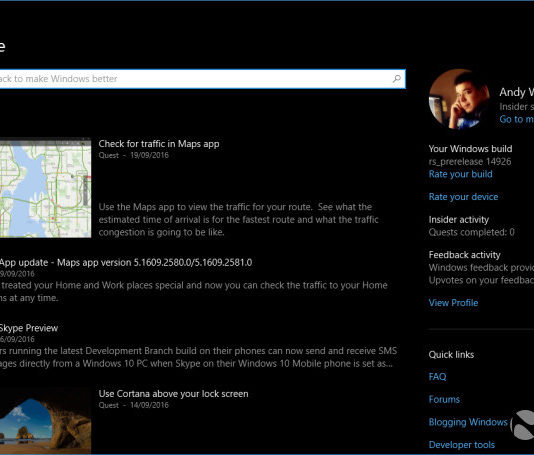The height and width of the screenshot is (455, 534).
Task: Open the Maps app version update announcement
Action: click(126, 263)
